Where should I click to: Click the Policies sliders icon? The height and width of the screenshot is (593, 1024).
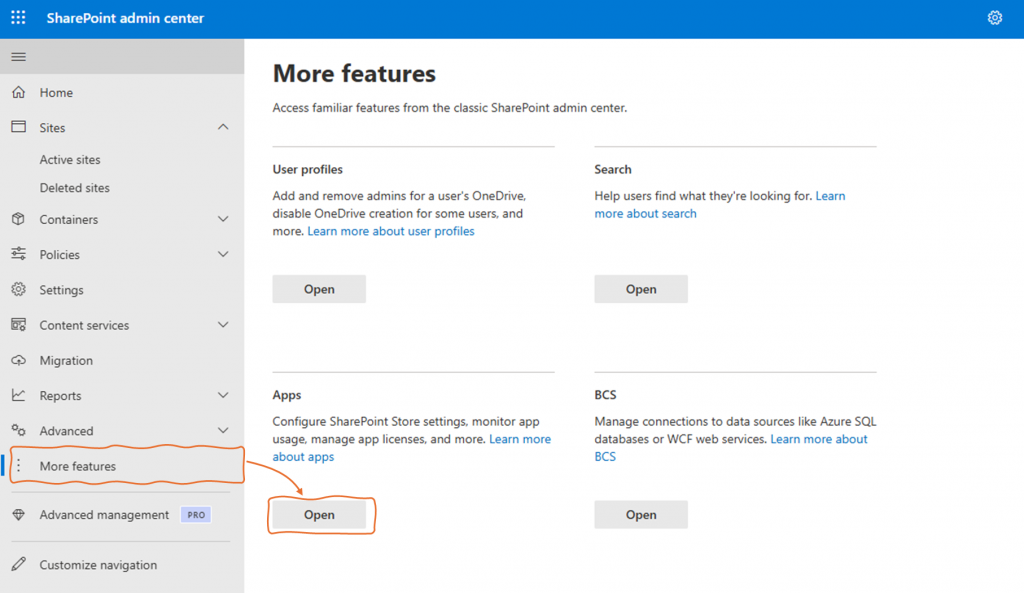18,255
